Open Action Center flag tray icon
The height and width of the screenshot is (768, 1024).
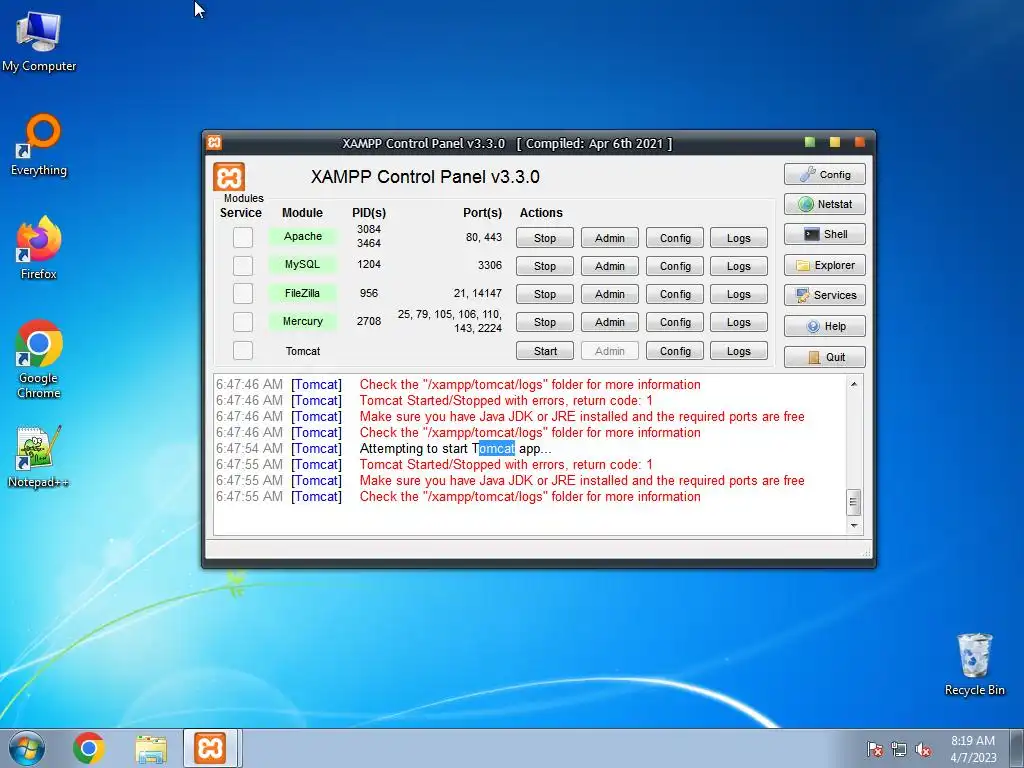pos(874,749)
